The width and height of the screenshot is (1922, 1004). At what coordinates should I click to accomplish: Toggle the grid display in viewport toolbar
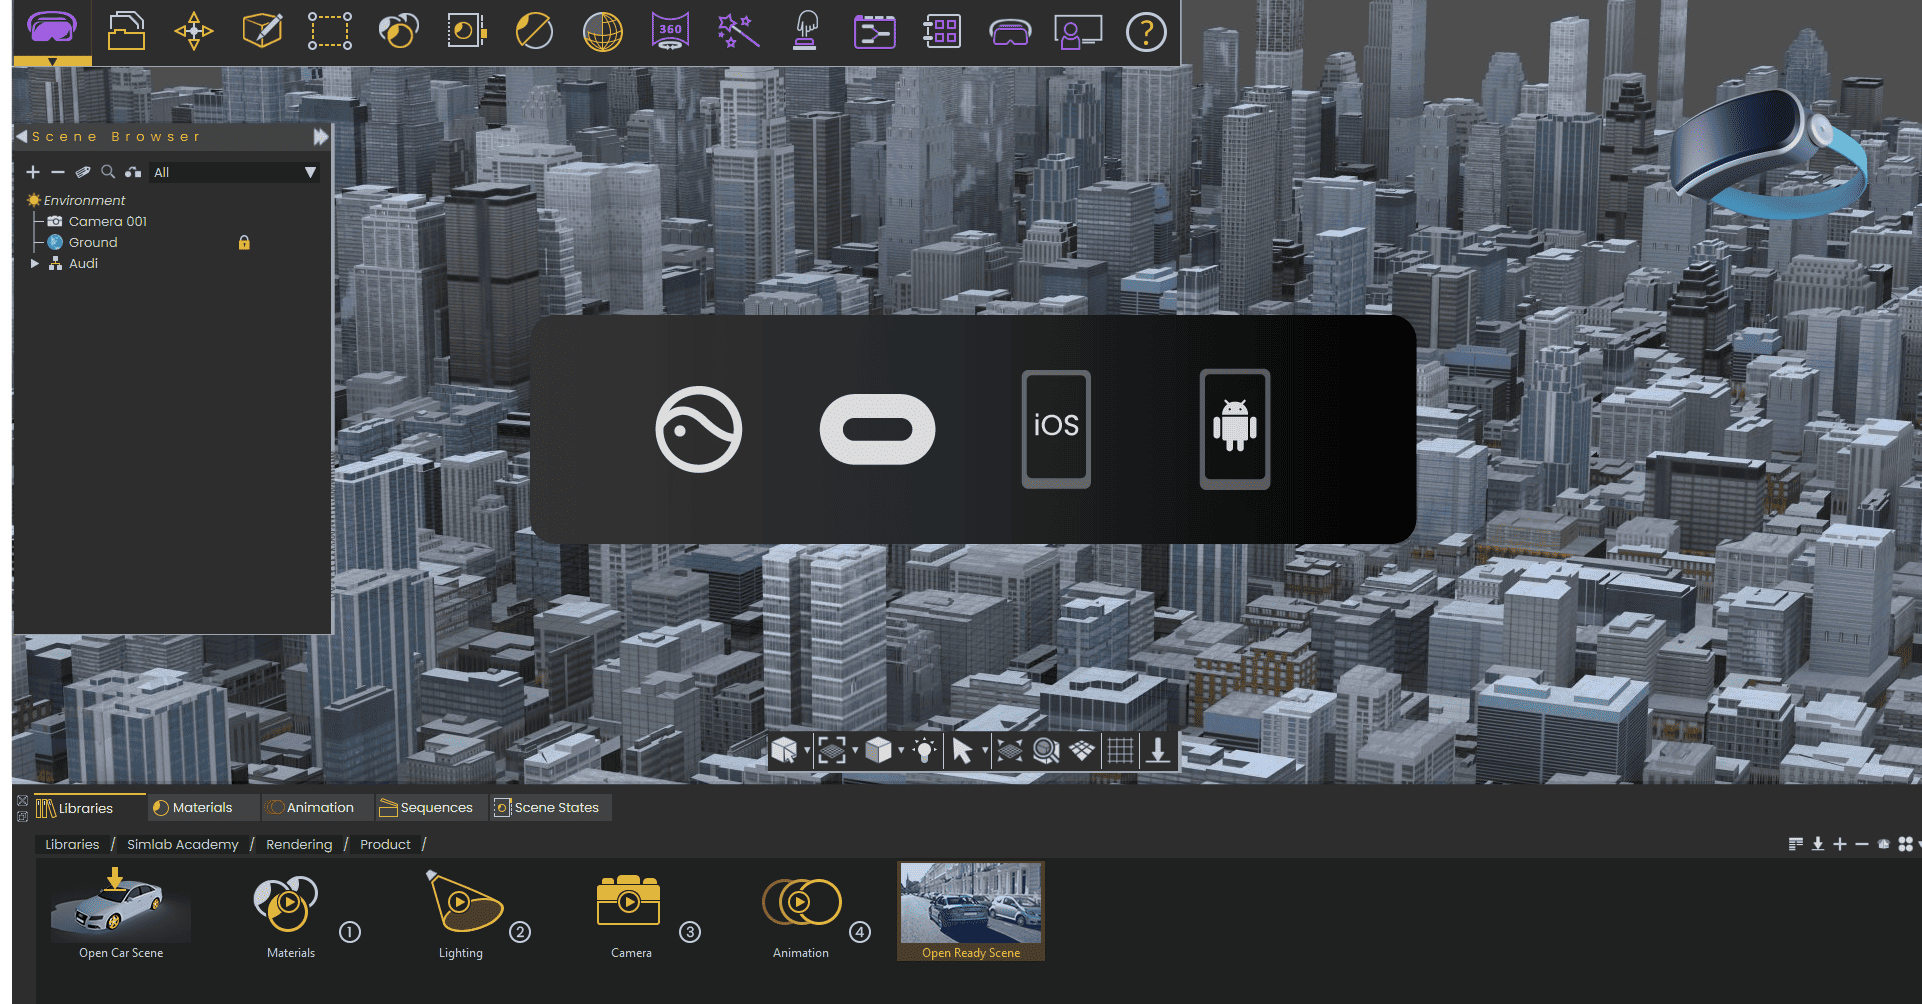1120,750
